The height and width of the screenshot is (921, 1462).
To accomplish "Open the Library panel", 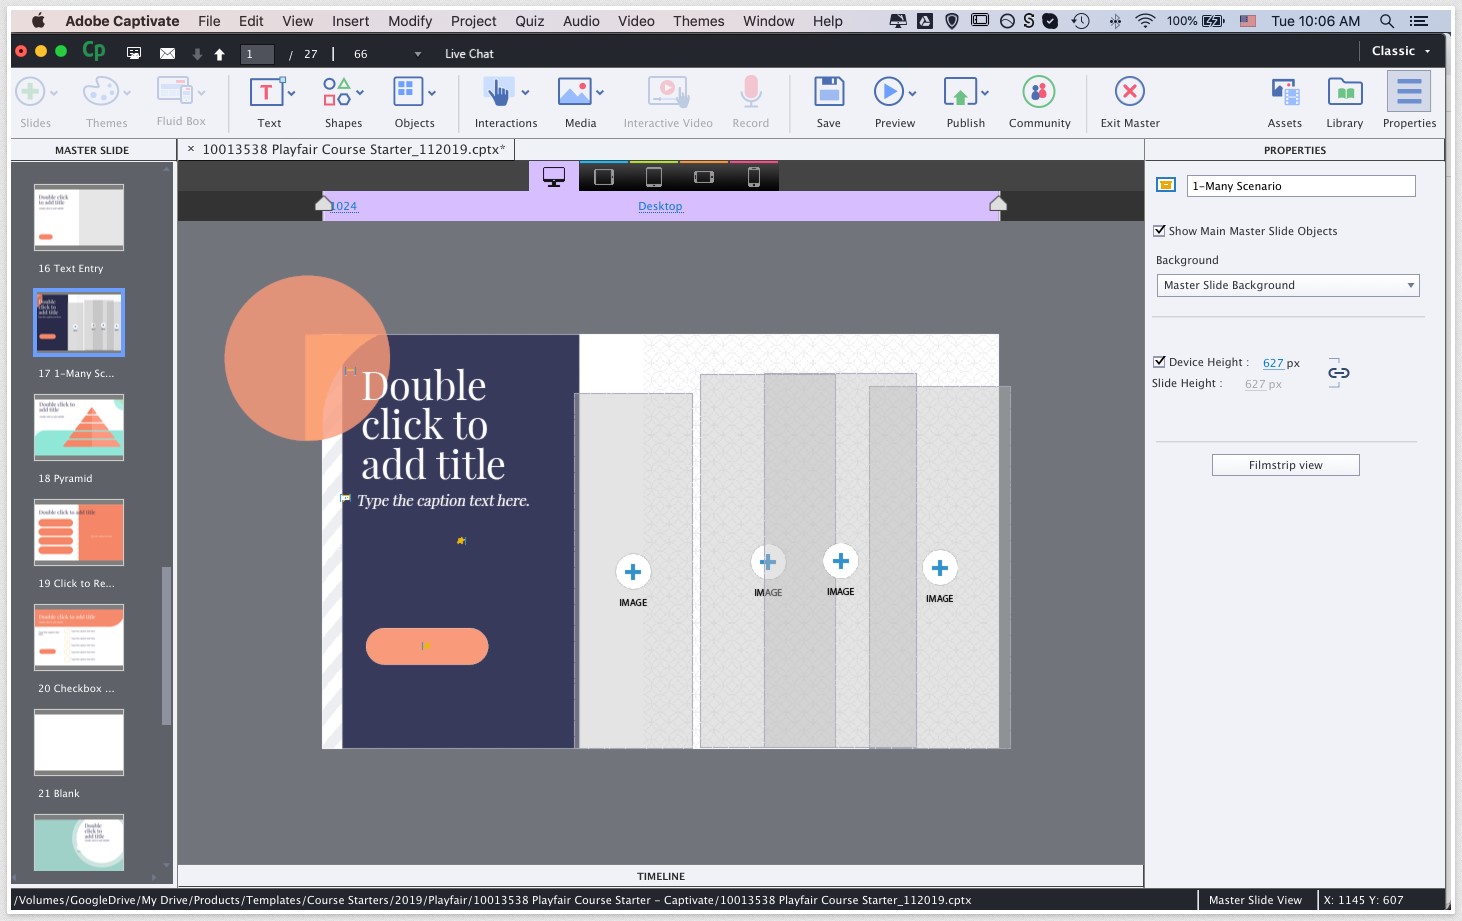I will (1344, 93).
